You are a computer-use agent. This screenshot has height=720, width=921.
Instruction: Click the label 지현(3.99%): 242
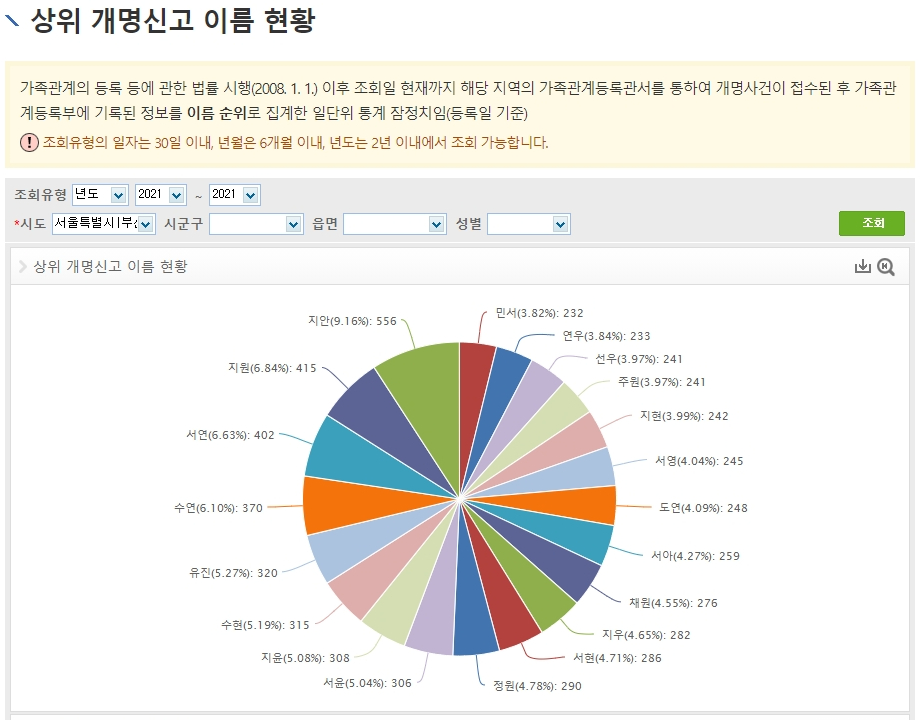[x=684, y=416]
